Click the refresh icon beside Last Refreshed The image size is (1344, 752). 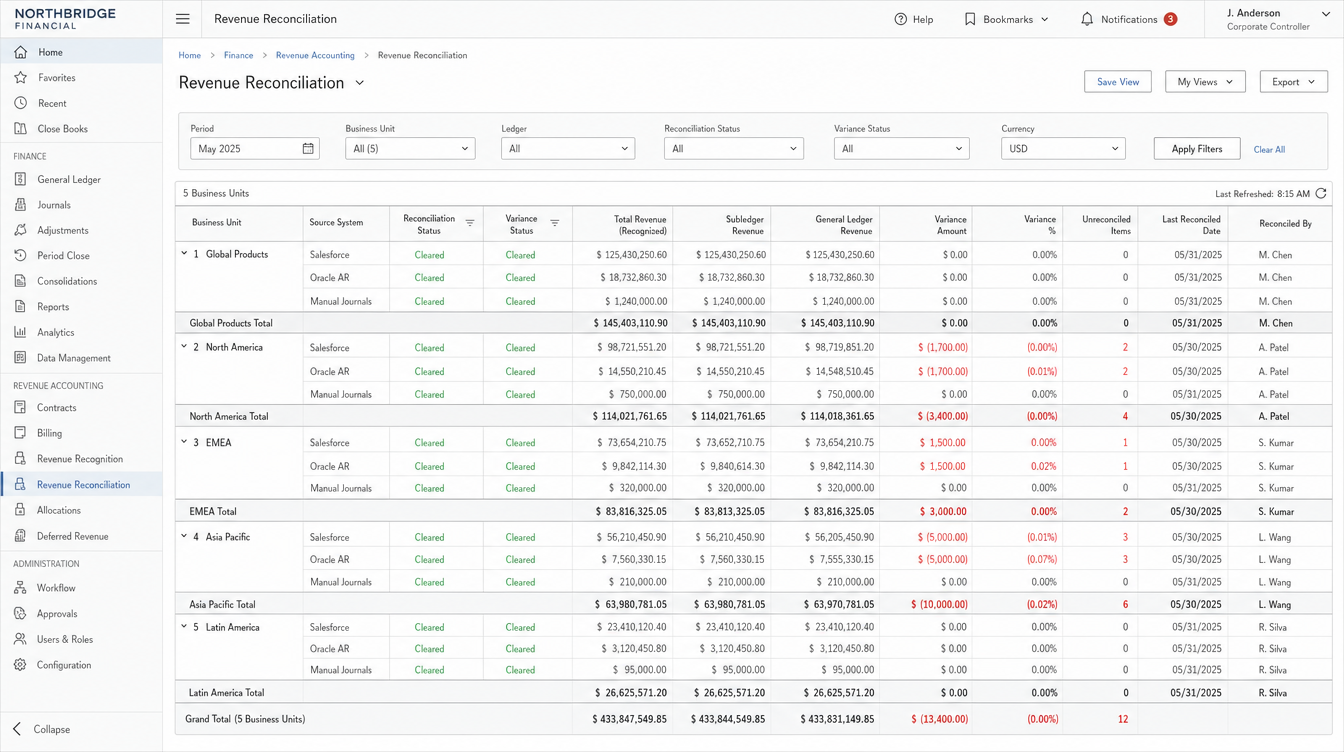tap(1321, 193)
